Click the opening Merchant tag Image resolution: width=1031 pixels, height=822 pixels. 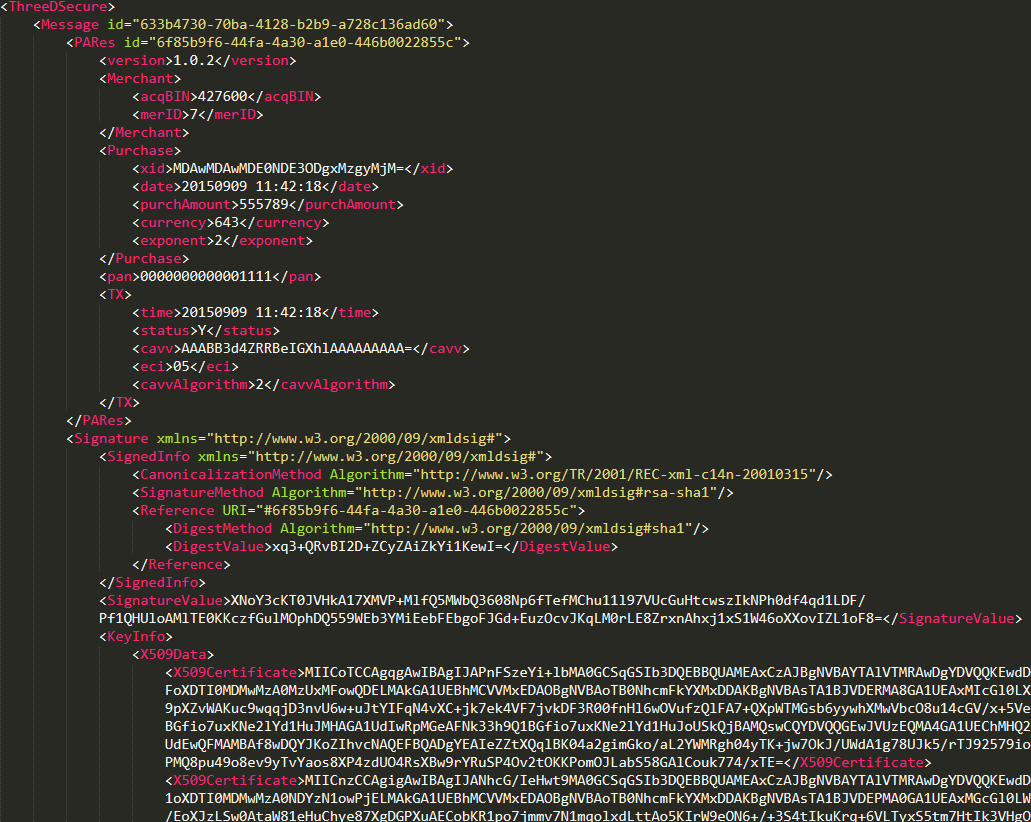tap(140, 78)
